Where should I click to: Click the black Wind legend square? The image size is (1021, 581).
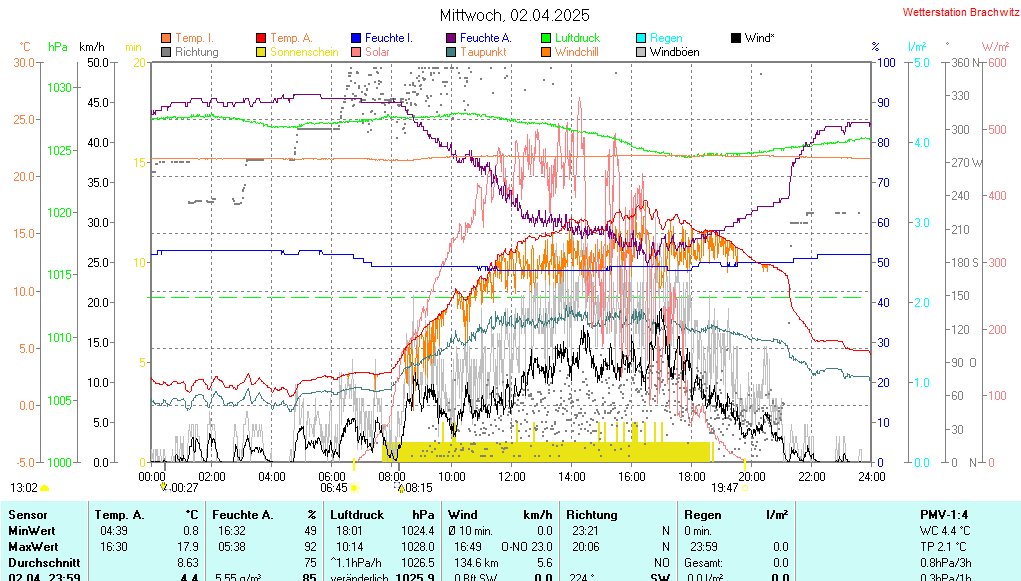pyautogui.click(x=736, y=38)
